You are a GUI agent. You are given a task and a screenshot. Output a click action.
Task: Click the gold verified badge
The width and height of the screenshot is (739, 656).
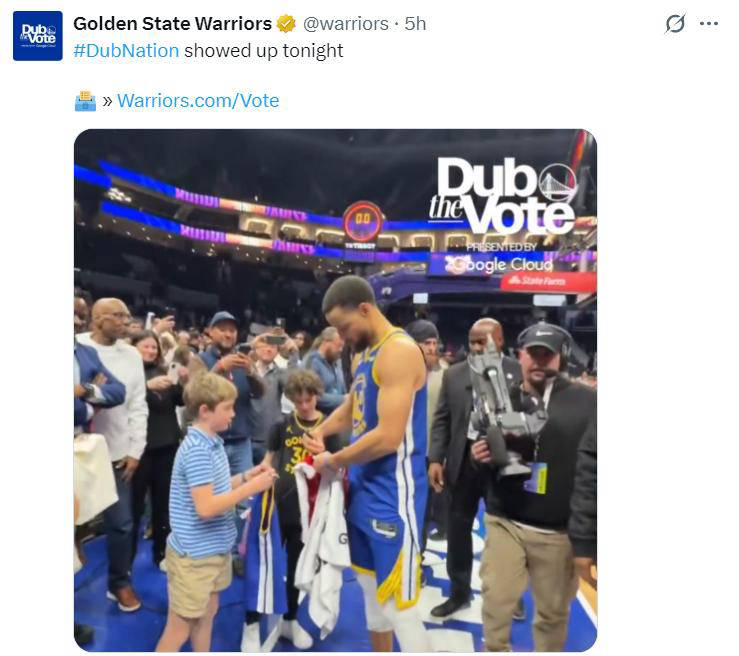click(286, 23)
